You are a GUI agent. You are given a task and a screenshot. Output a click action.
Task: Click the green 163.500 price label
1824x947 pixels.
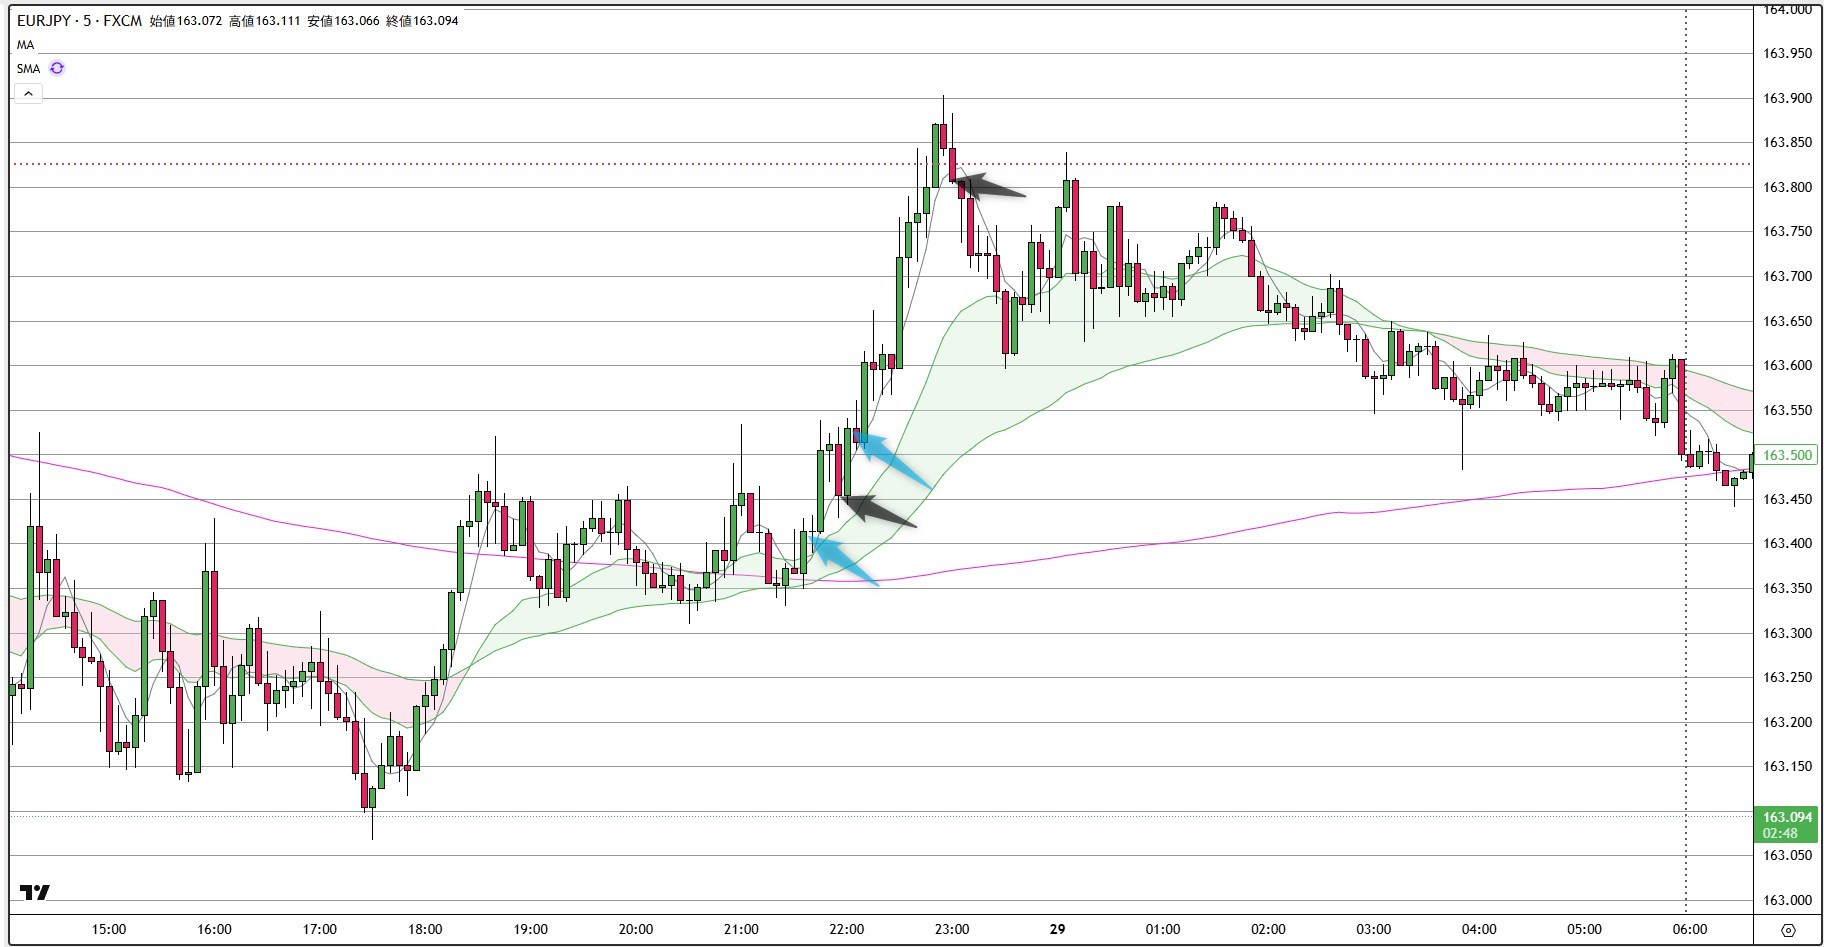[1787, 455]
